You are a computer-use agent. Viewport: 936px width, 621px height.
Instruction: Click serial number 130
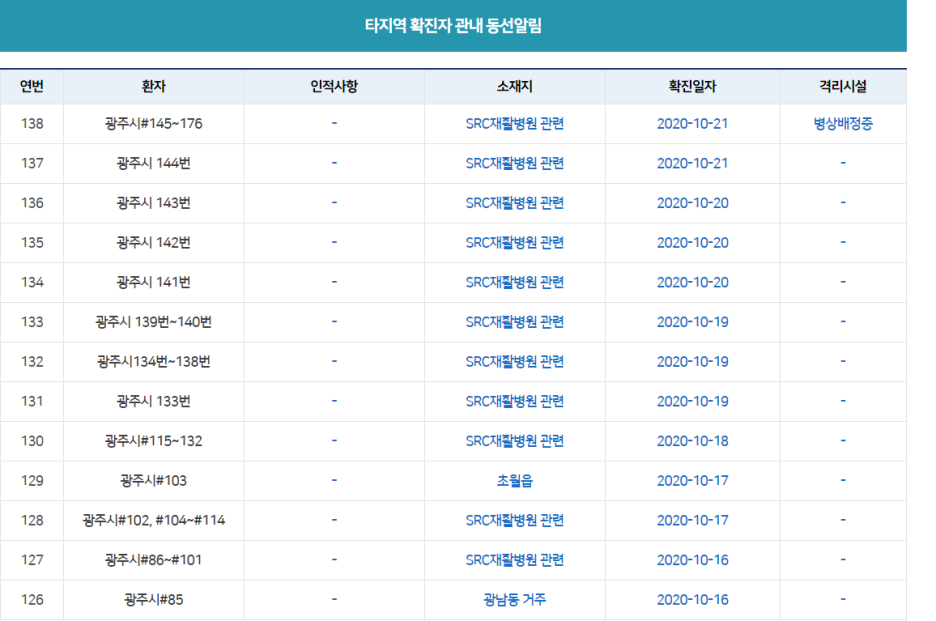32,441
